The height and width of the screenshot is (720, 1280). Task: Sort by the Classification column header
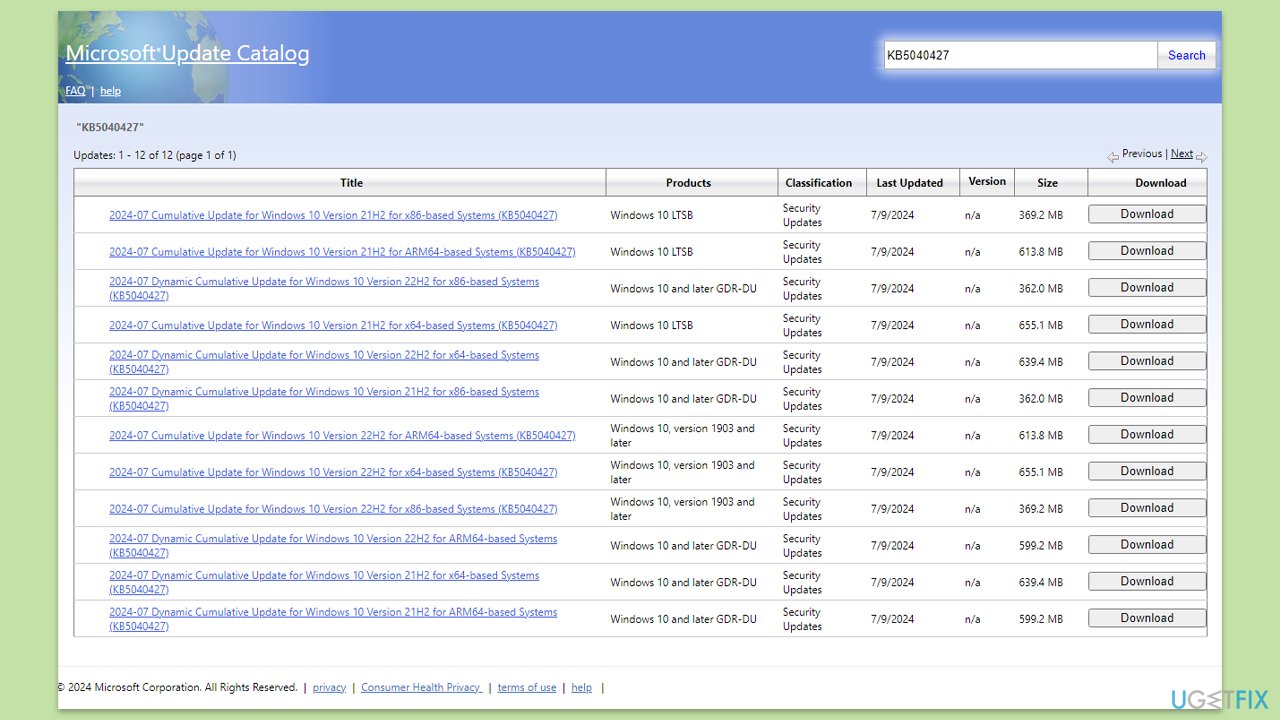822,183
